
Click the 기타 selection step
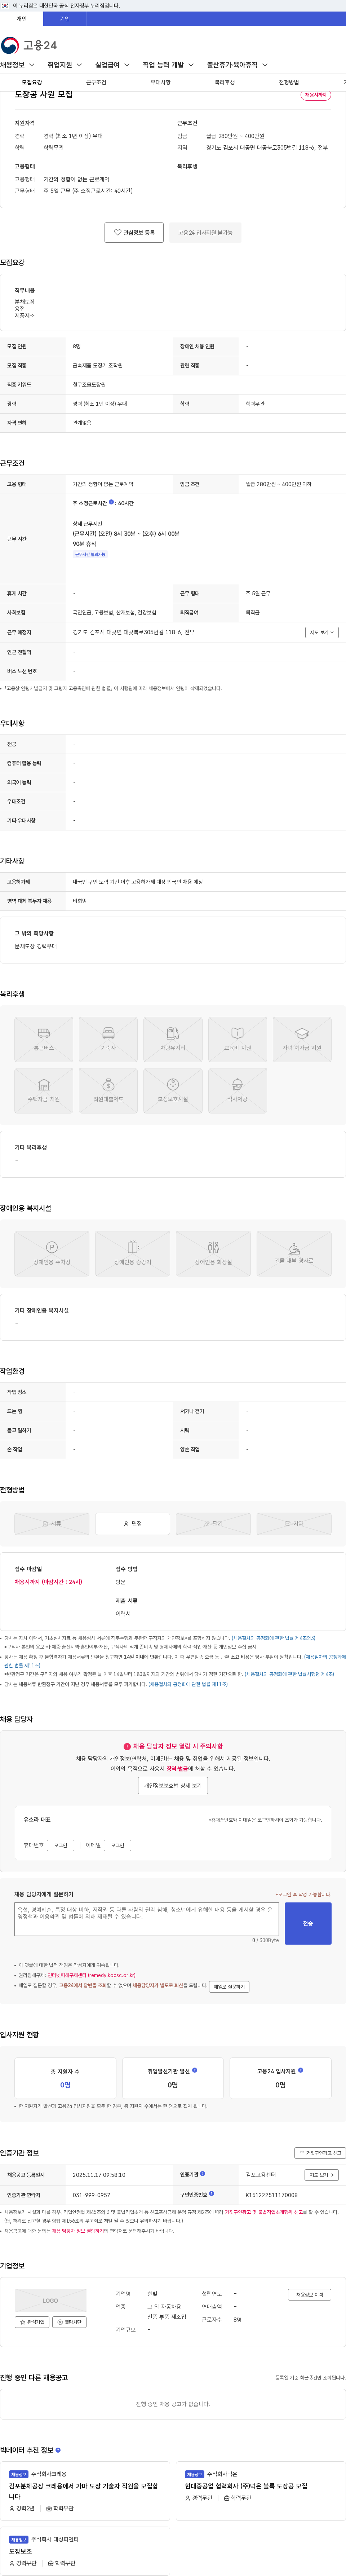tap(294, 1523)
